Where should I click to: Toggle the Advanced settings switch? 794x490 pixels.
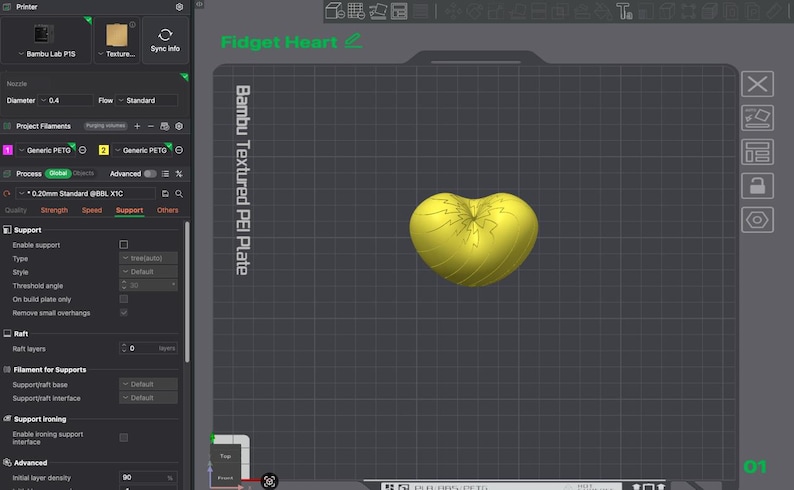click(x=150, y=174)
